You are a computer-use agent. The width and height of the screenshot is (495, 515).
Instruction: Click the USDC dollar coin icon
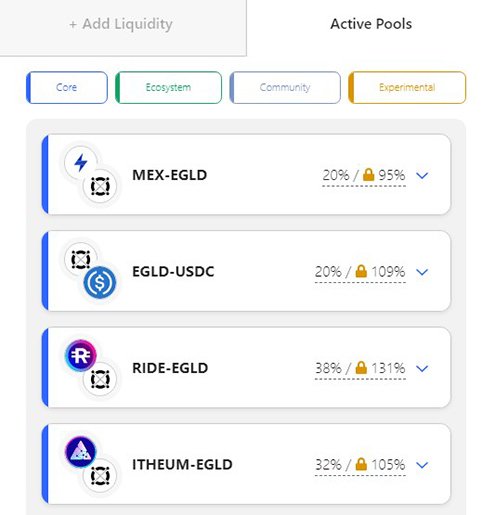pos(100,282)
